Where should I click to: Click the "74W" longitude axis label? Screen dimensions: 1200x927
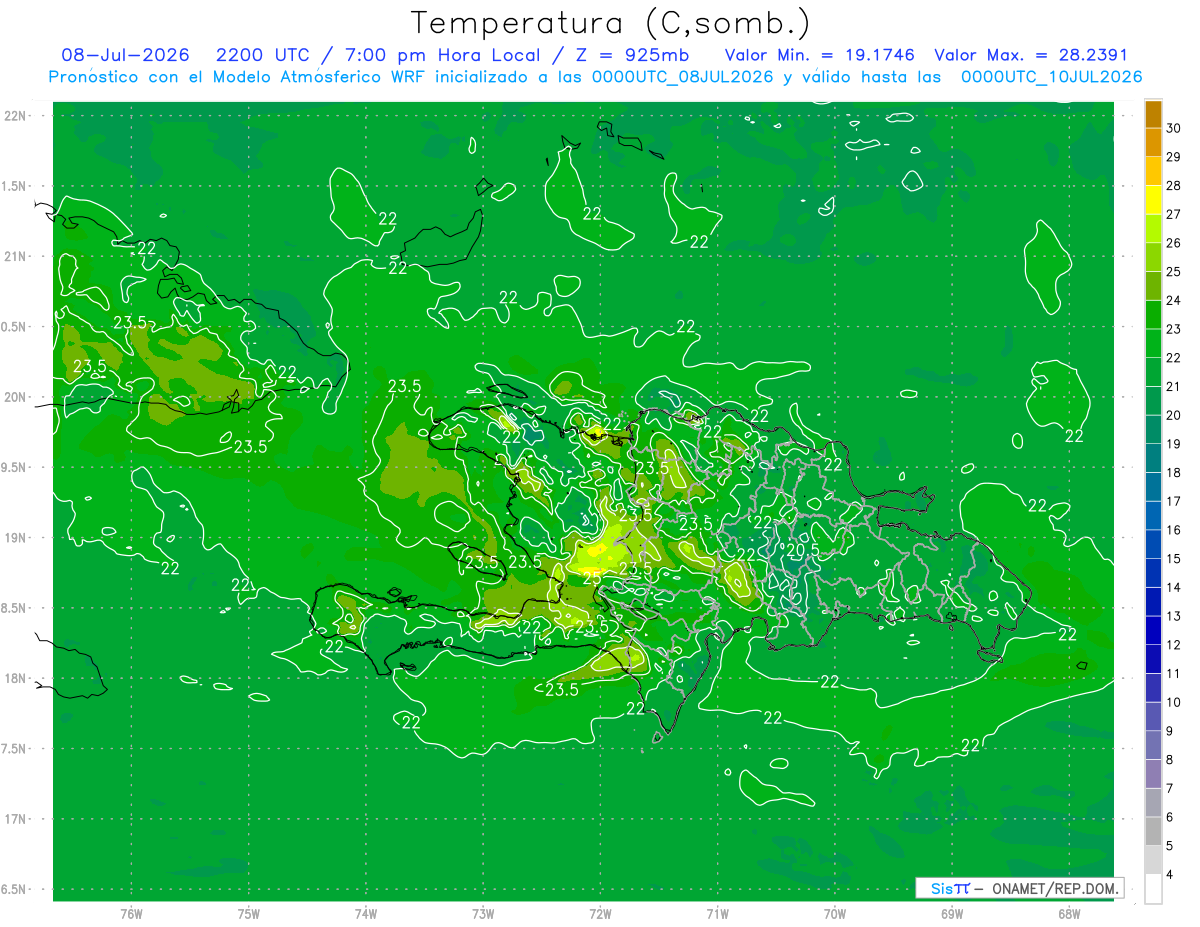[366, 913]
